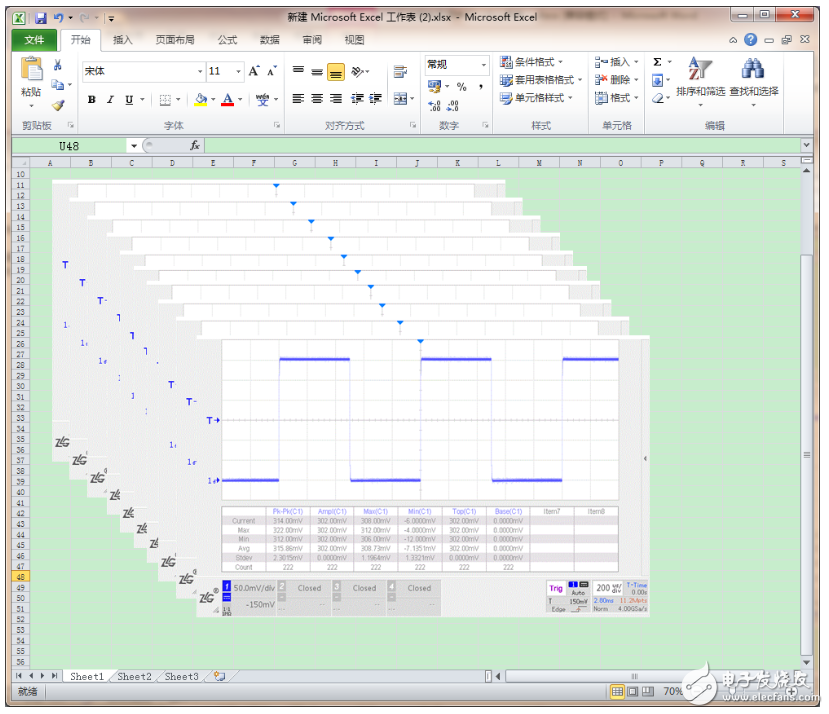Toggle top vertical alignment
The image size is (829, 714).
298,71
